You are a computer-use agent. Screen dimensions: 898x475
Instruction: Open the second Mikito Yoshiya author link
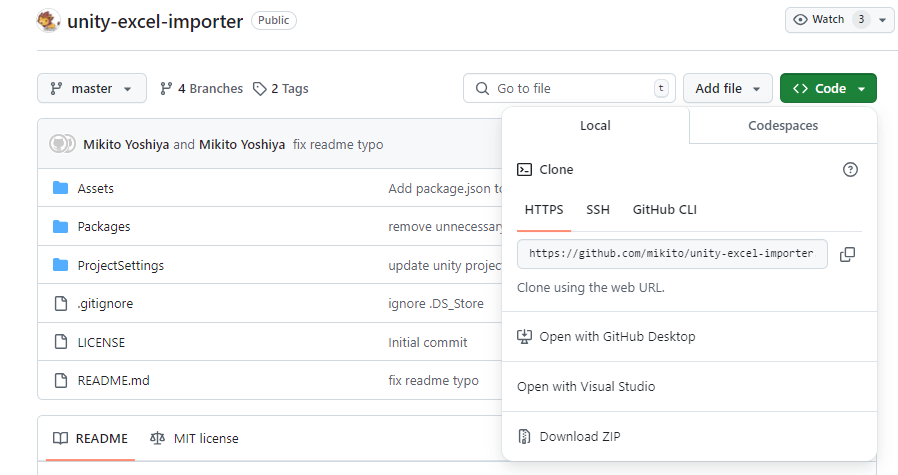242,144
